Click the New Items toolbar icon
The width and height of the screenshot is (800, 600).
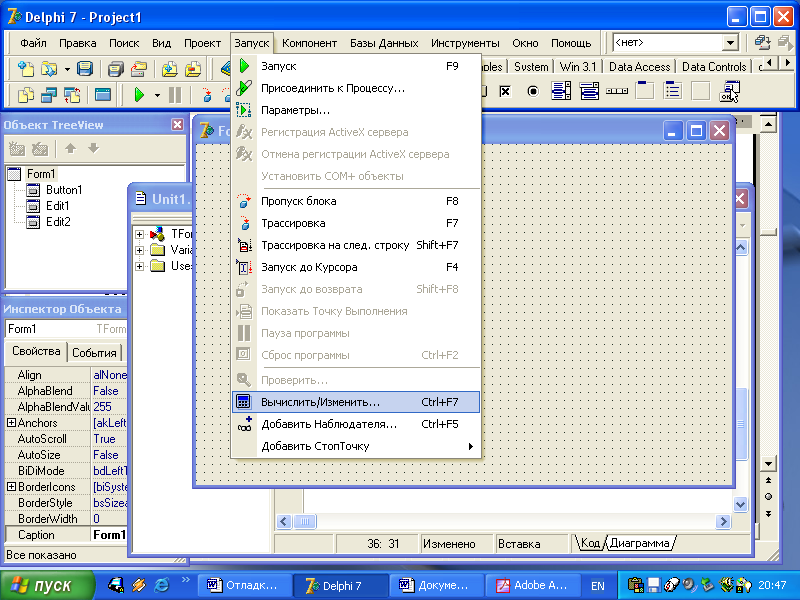tap(26, 68)
